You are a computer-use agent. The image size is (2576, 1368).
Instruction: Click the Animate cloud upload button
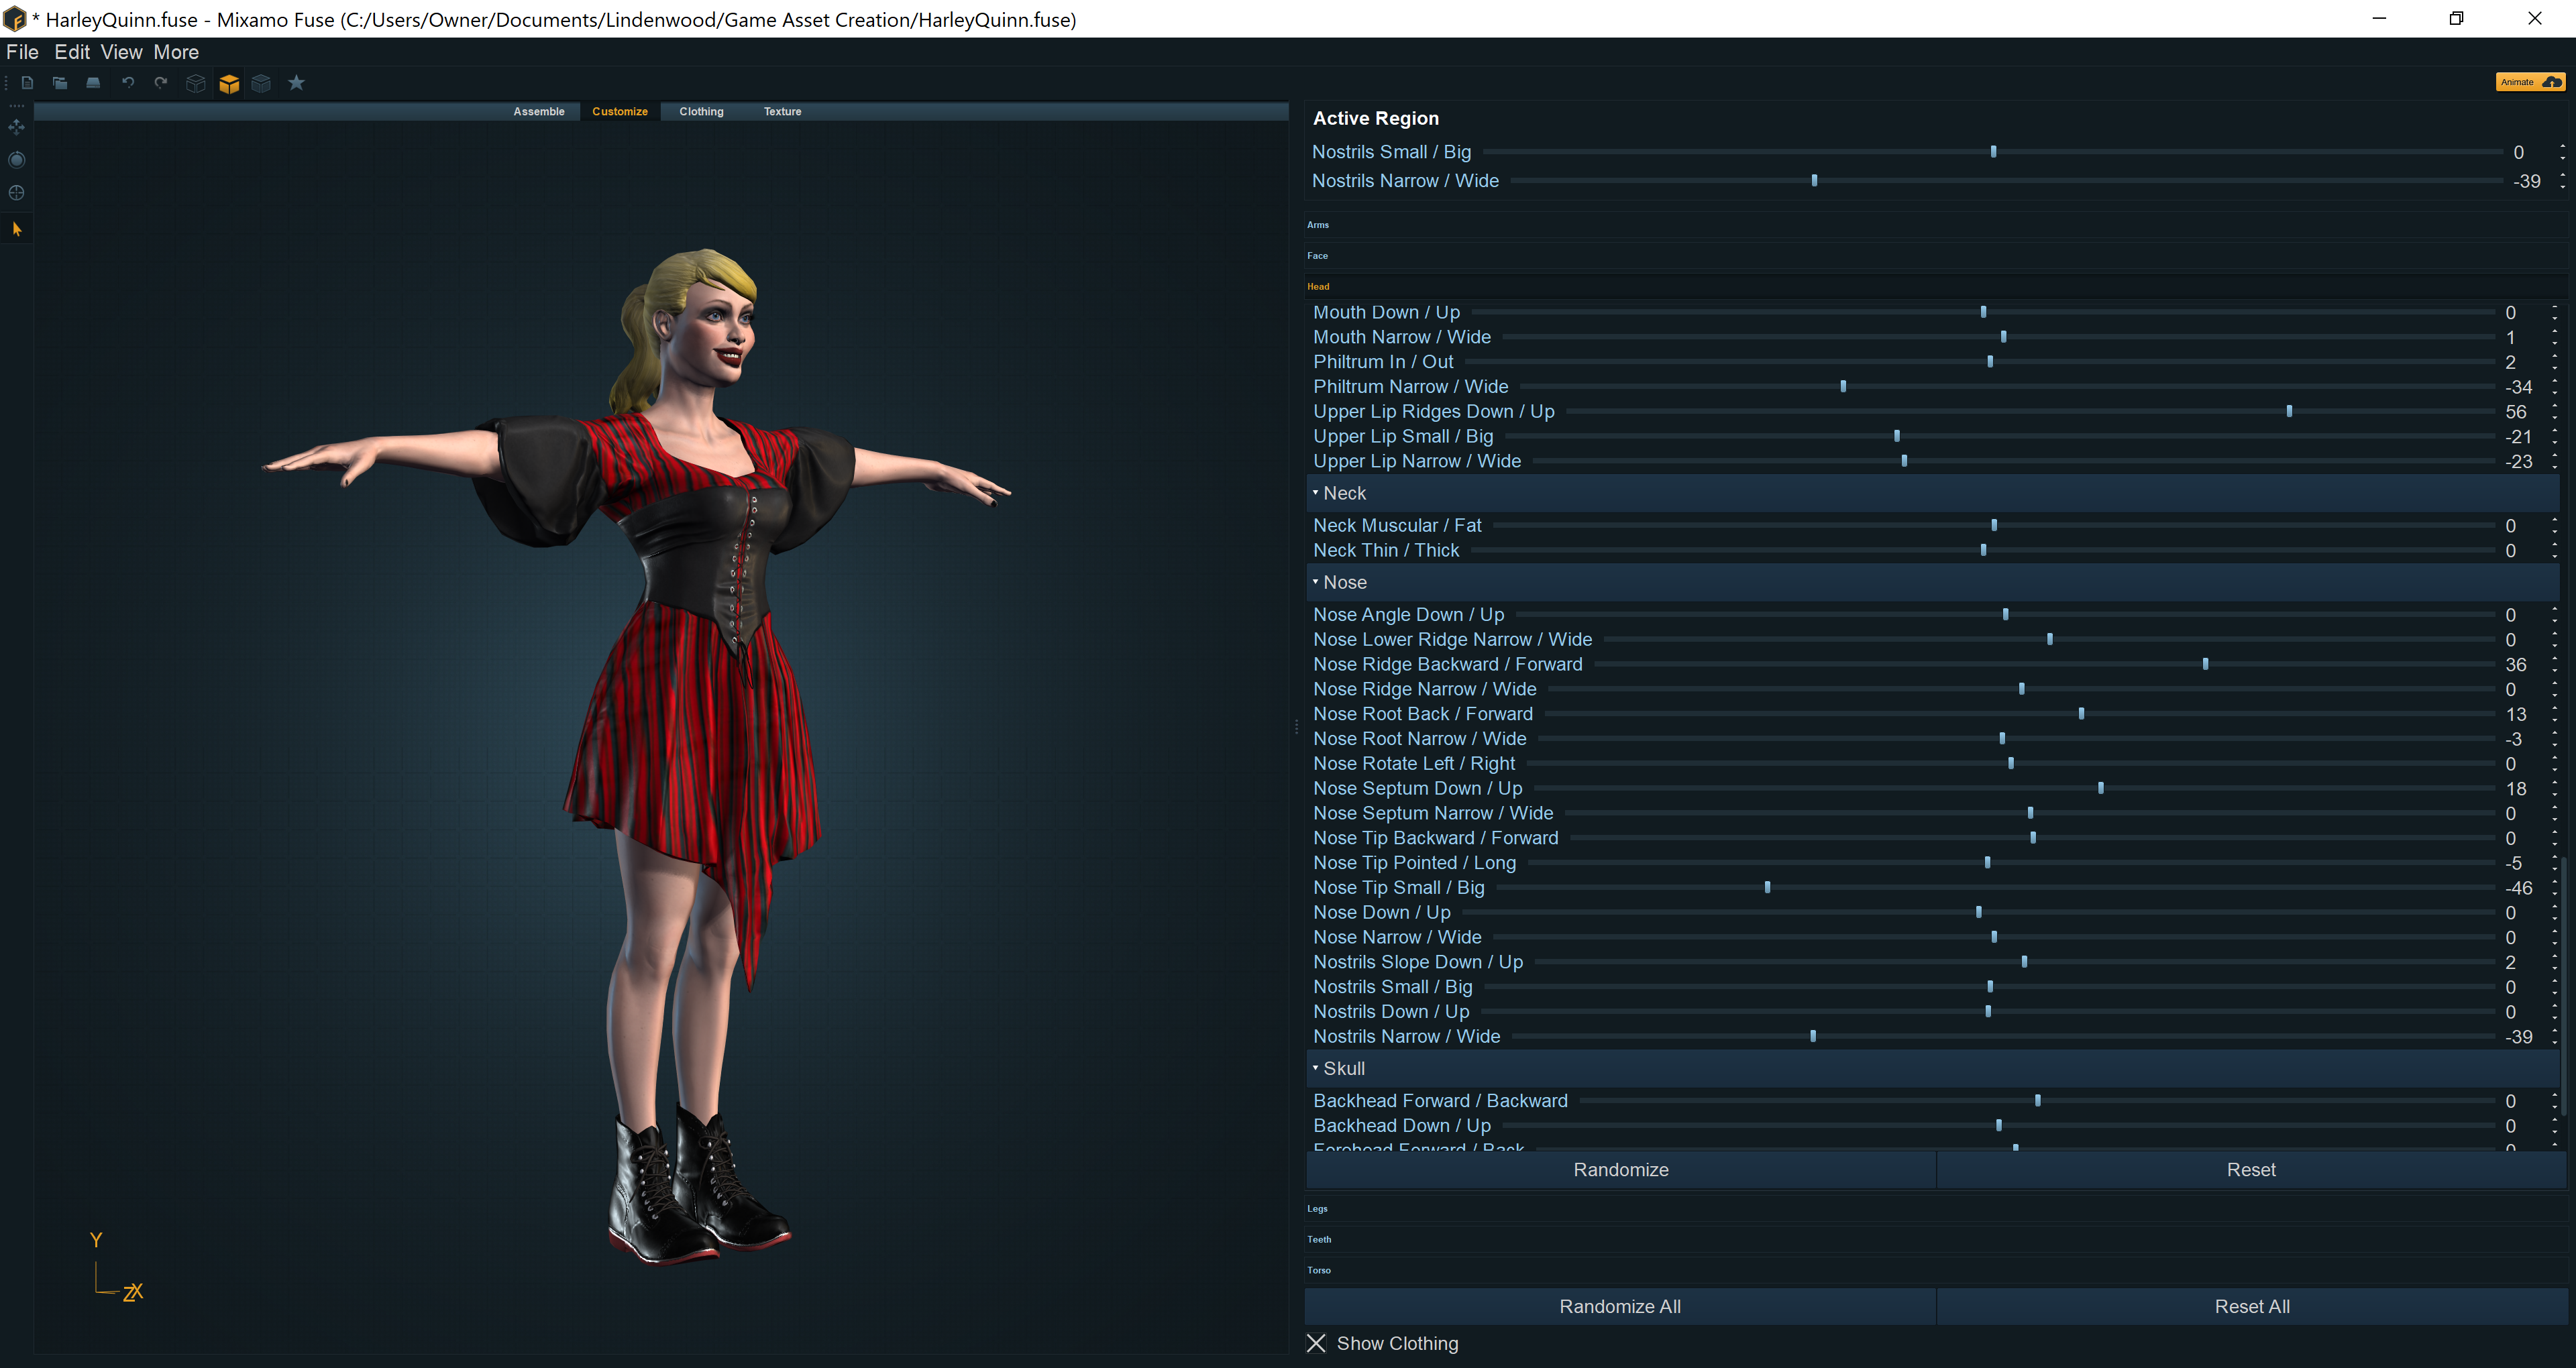click(x=2530, y=82)
